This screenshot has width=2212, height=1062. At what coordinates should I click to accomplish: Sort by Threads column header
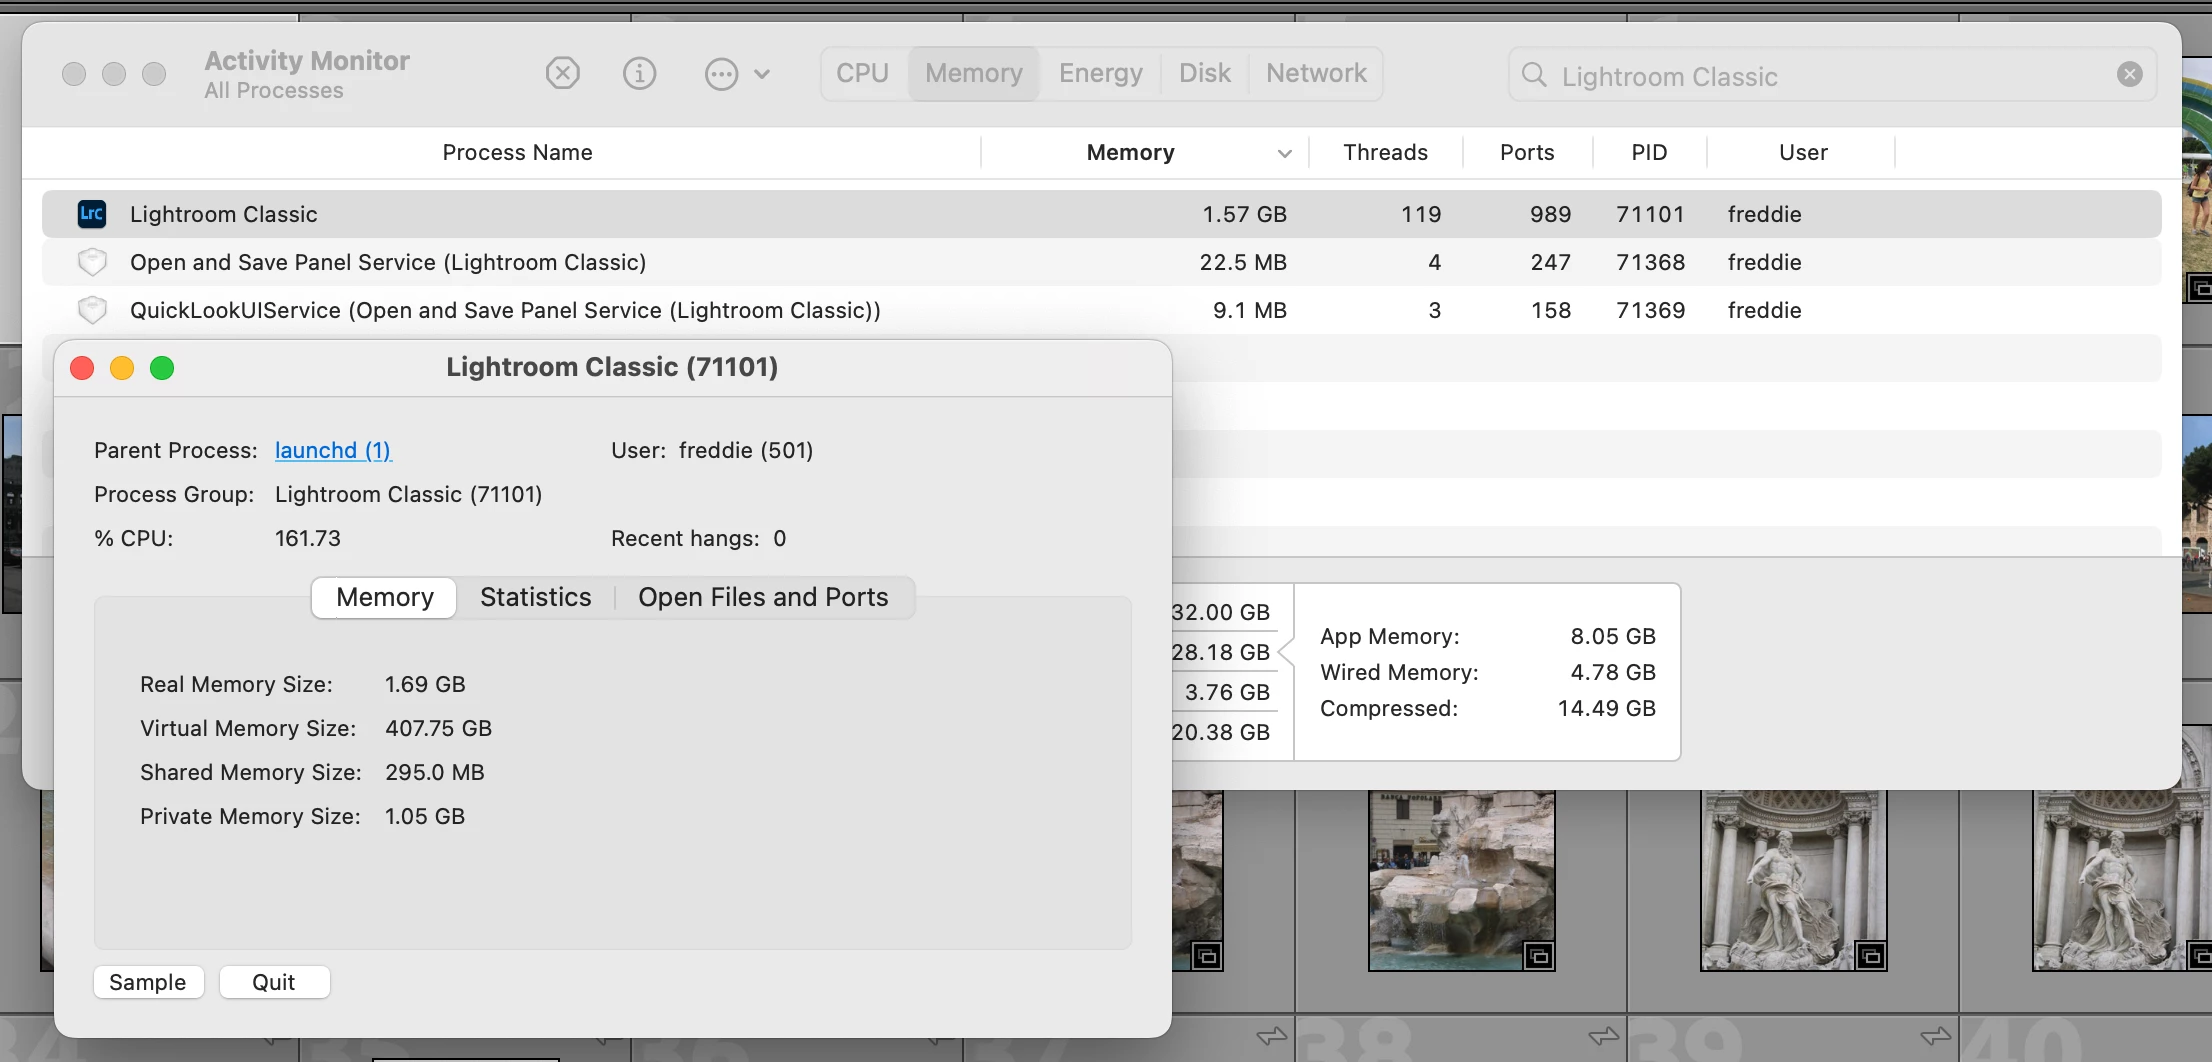(x=1385, y=152)
